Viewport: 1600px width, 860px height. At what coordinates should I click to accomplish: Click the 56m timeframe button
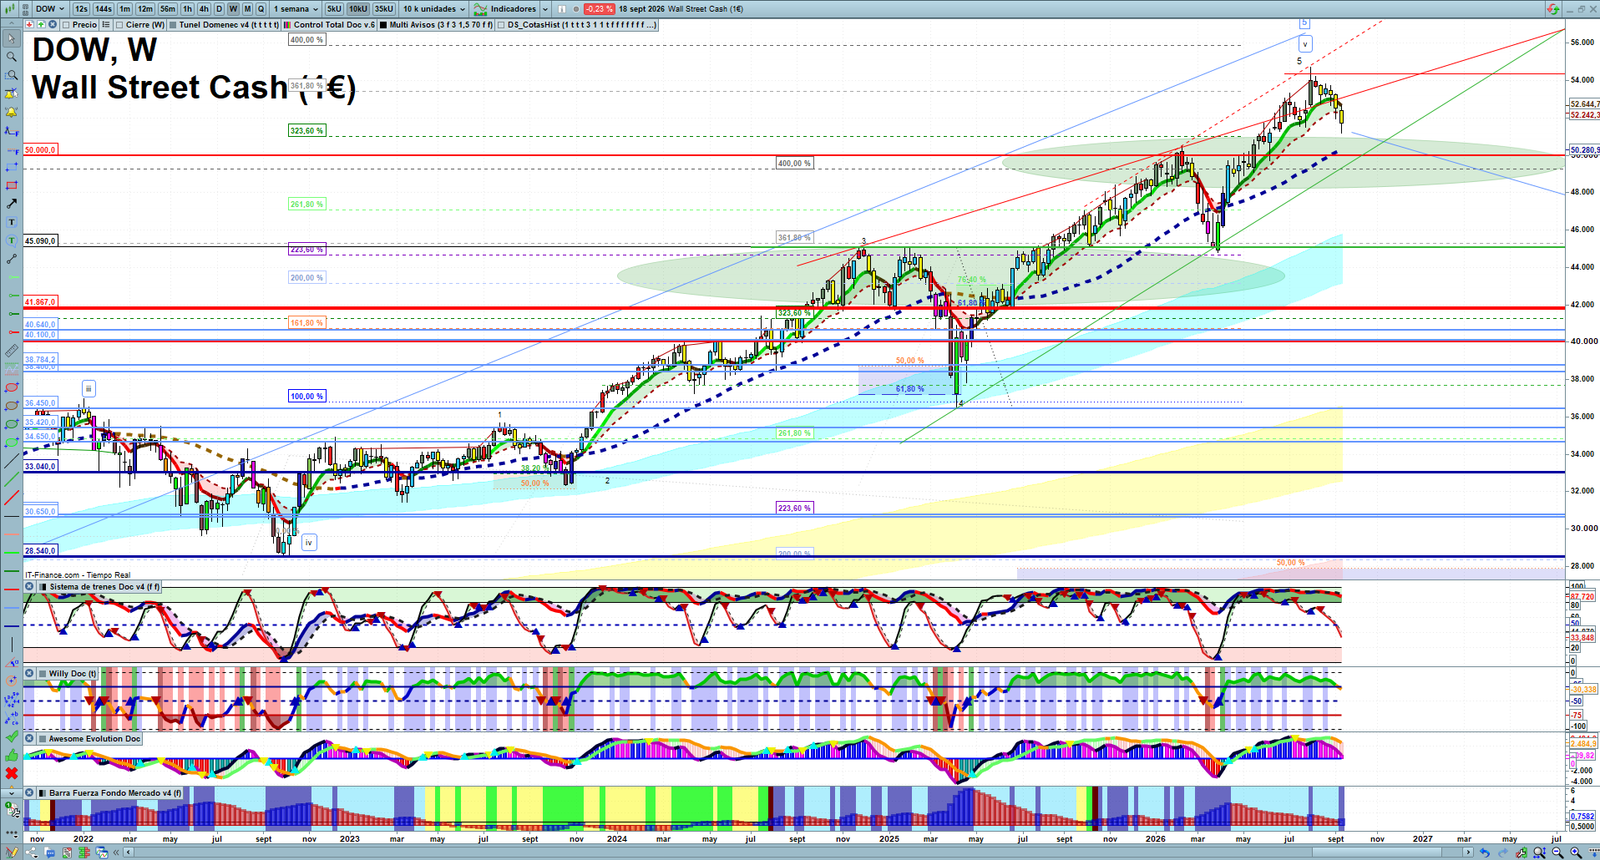click(x=168, y=9)
